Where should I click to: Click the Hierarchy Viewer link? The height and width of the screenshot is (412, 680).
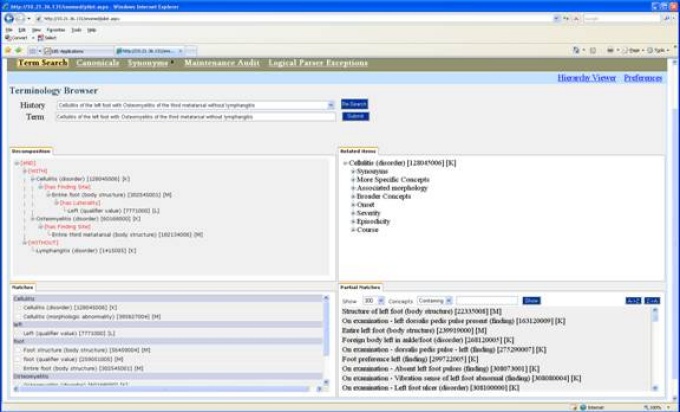pyautogui.click(x=585, y=78)
